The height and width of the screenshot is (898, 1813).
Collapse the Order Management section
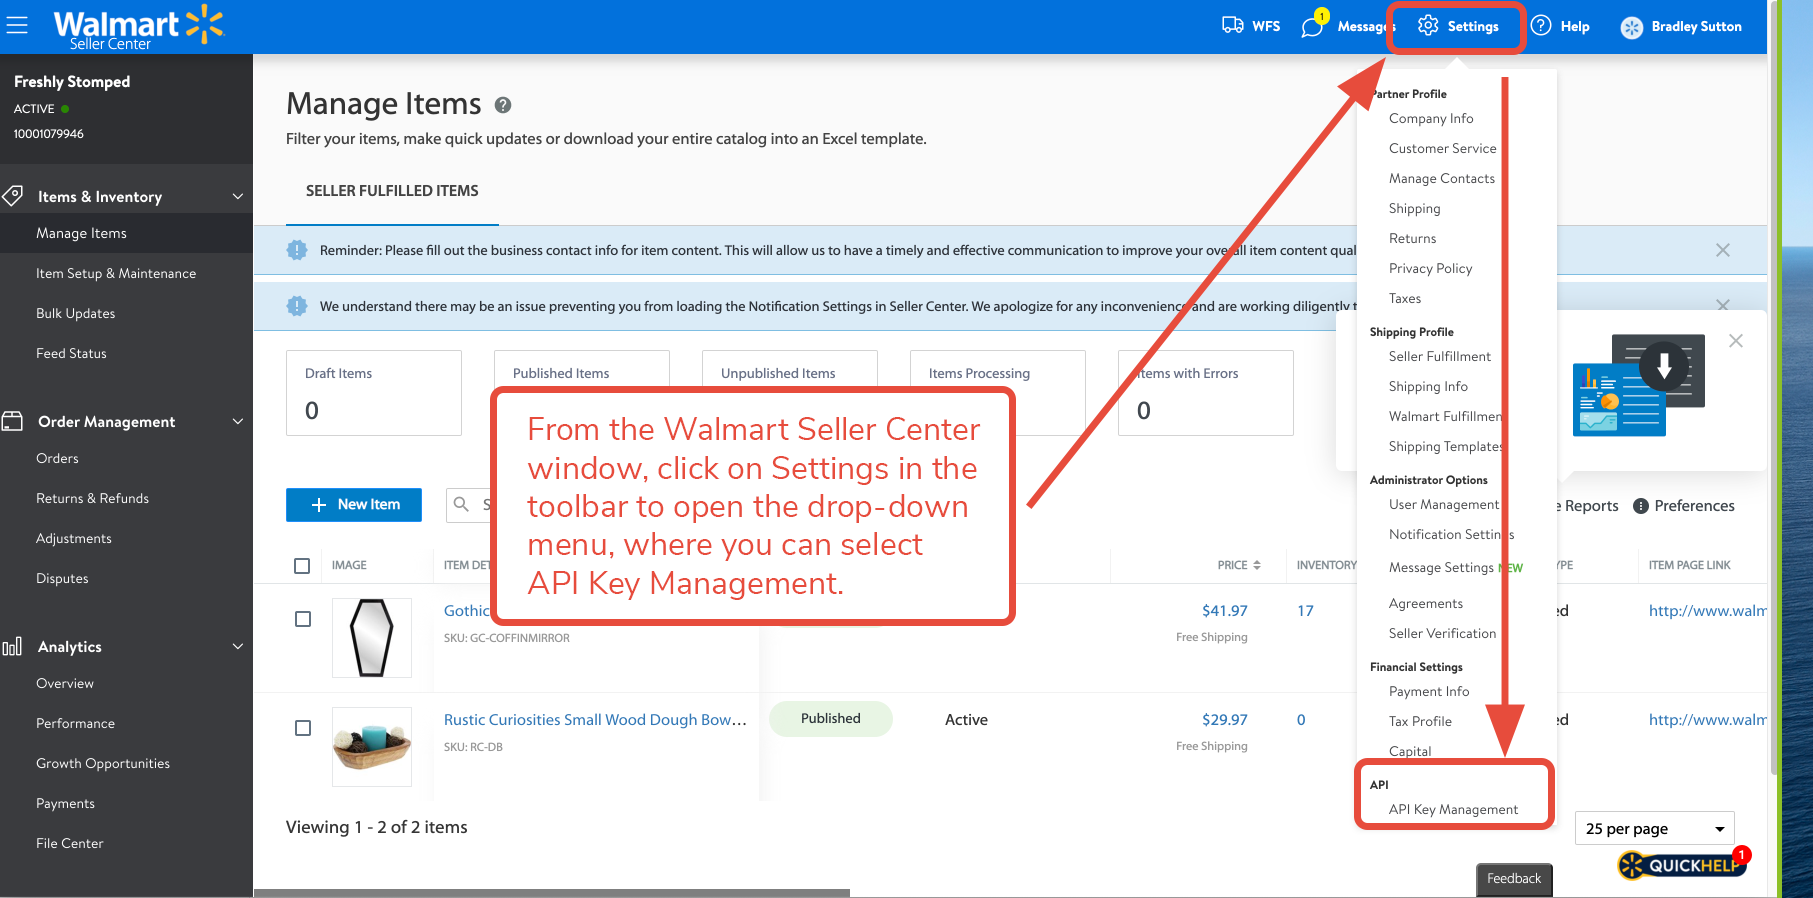pos(238,422)
